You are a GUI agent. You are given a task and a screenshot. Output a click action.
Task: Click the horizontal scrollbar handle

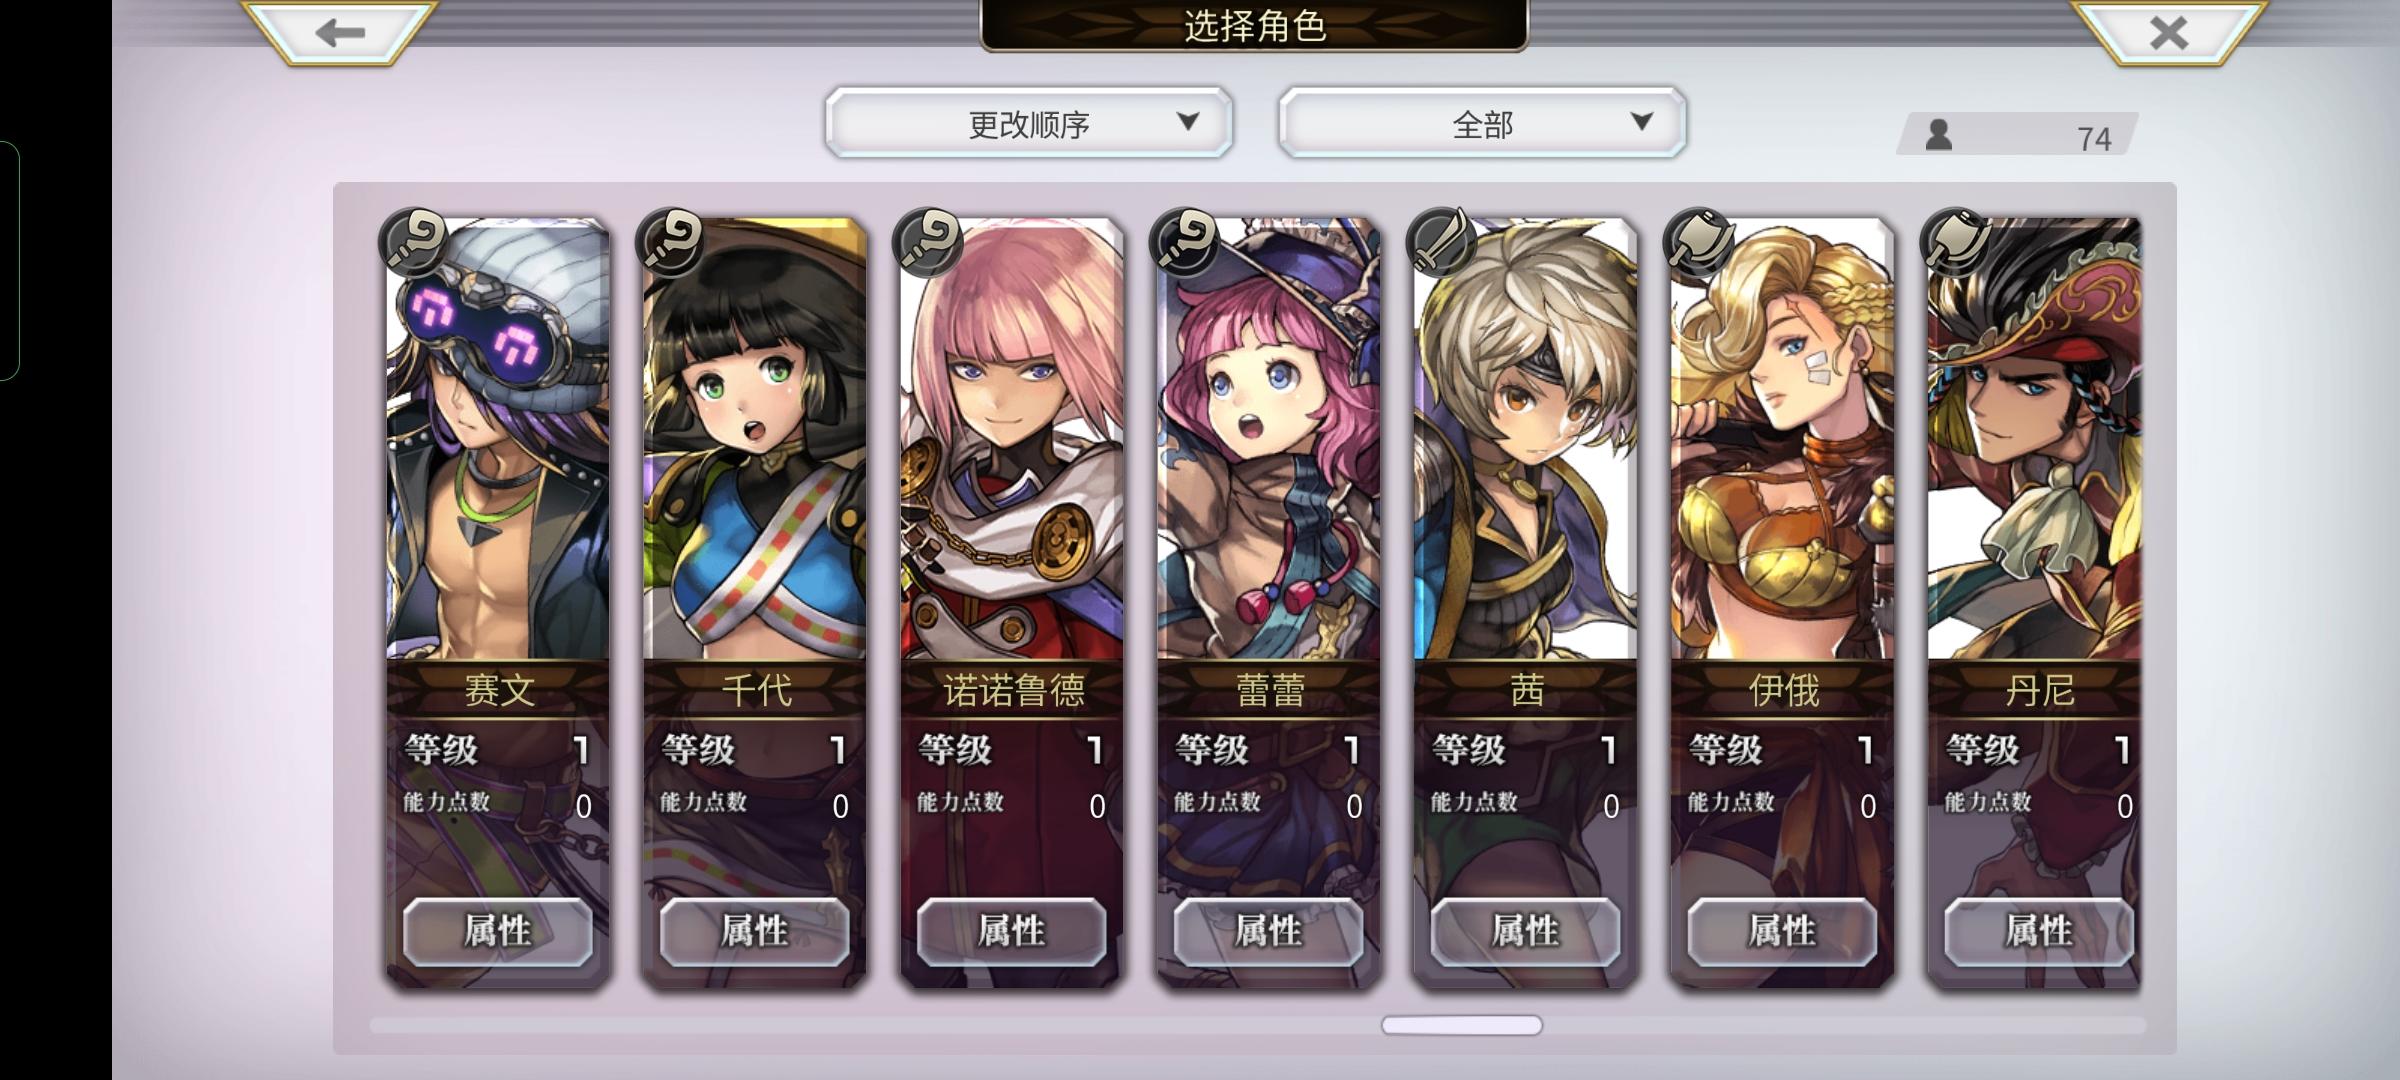click(x=1462, y=1025)
